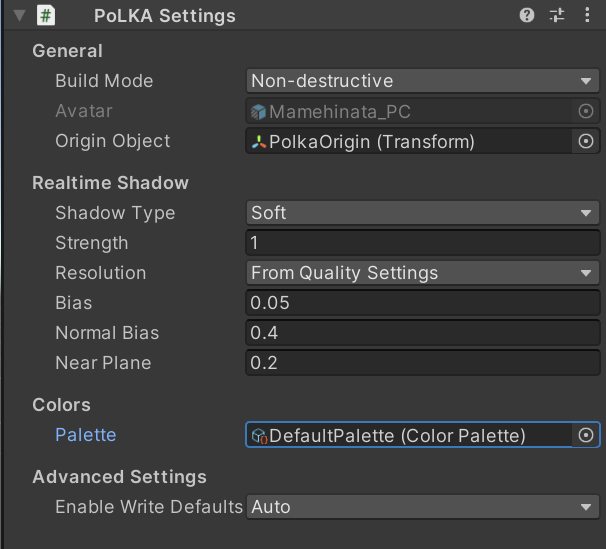The height and width of the screenshot is (549, 606).
Task: Open the Enable Write Defaults dropdown
Action: coord(422,507)
